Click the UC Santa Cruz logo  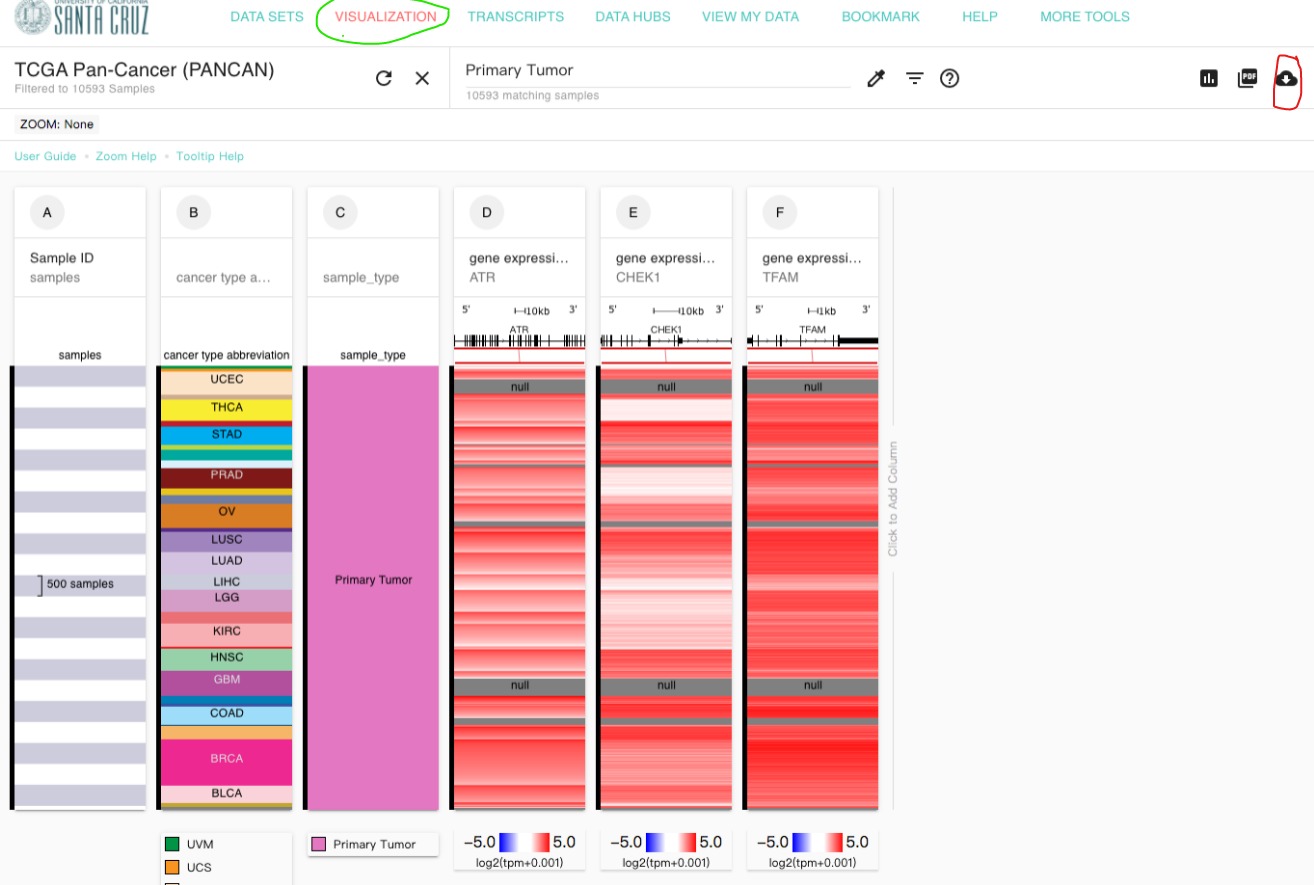[82, 17]
